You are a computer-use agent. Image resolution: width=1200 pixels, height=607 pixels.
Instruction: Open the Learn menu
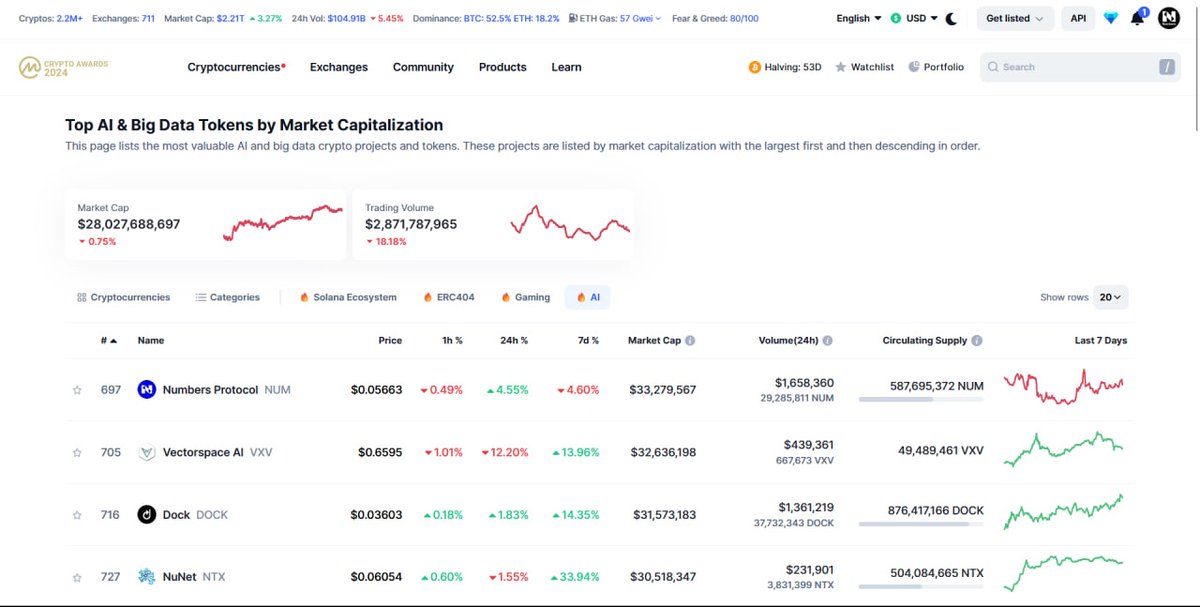click(x=566, y=67)
